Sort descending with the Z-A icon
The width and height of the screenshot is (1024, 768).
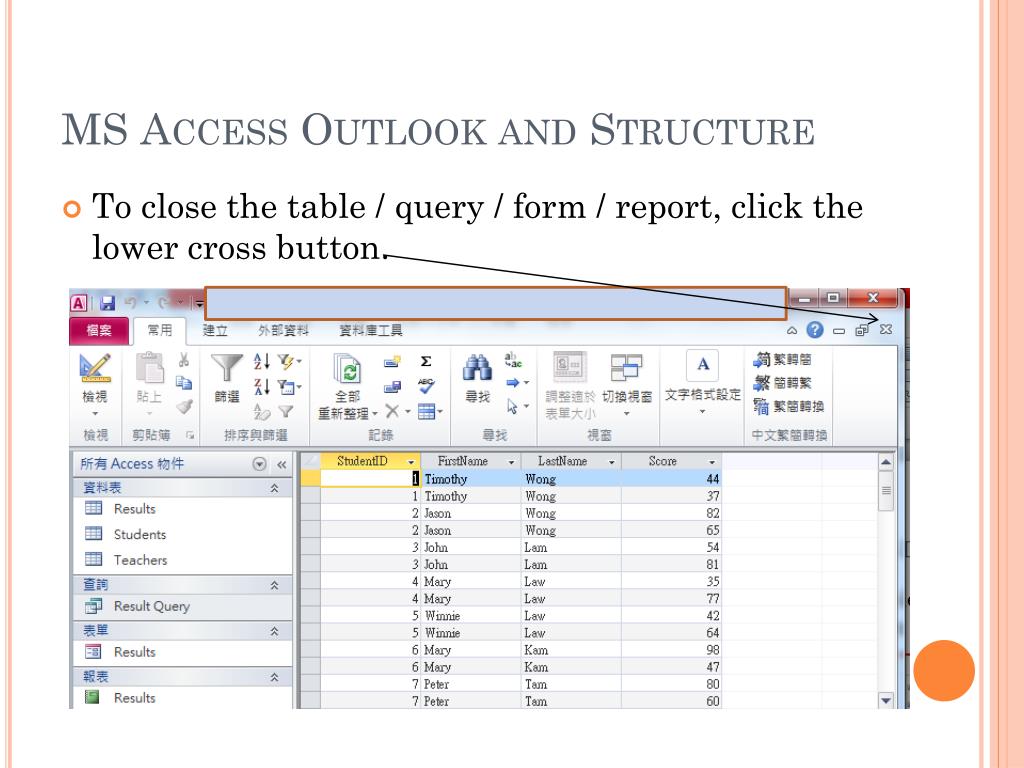point(261,387)
